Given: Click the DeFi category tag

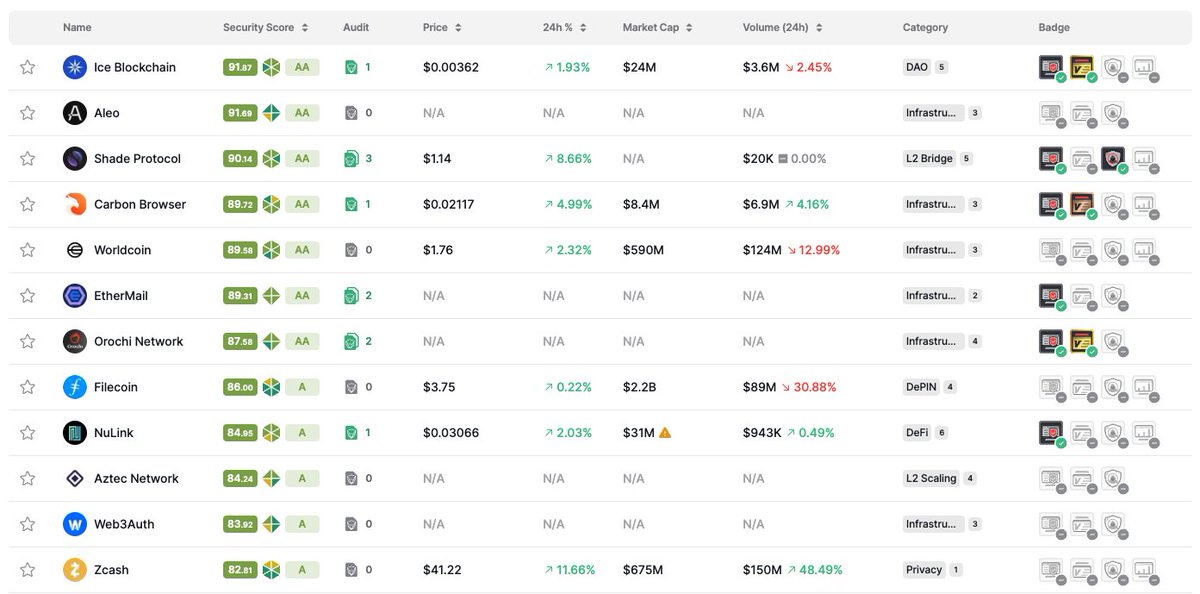Looking at the screenshot, I should pyautogui.click(x=918, y=433).
